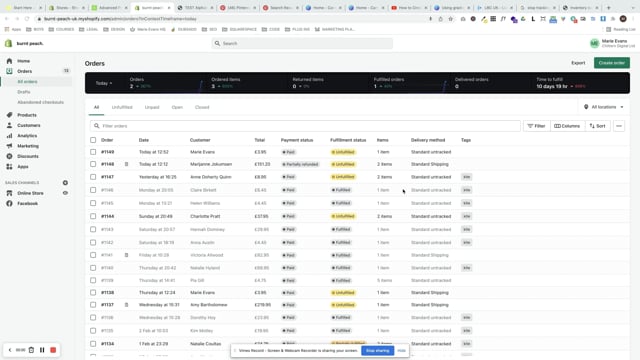Image resolution: width=640 pixels, height=360 pixels.
Task: Add a new sales channel
Action: coord(65,182)
